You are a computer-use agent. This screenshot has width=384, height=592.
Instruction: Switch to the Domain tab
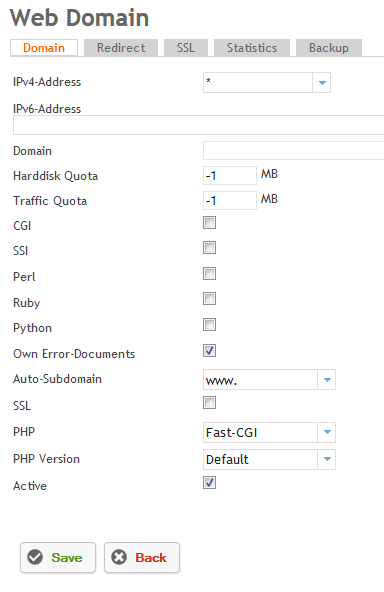(x=44, y=48)
